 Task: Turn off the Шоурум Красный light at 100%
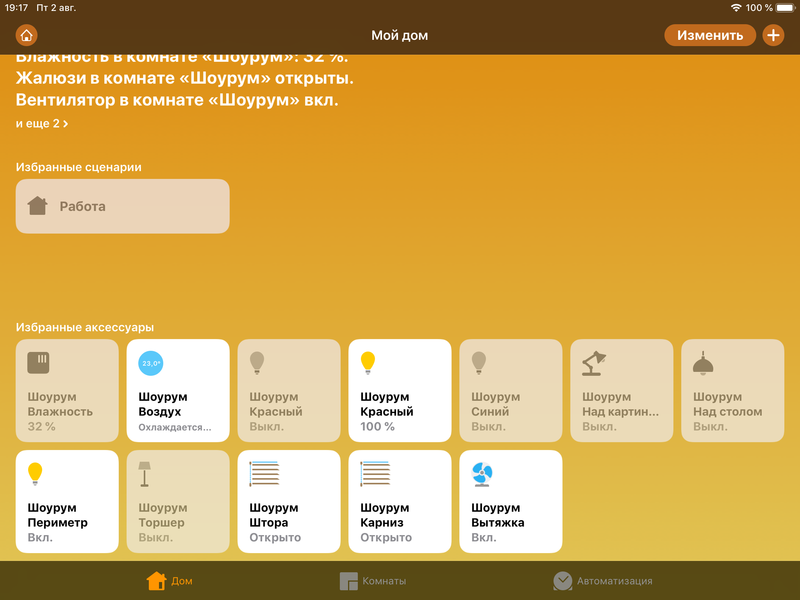(x=400, y=390)
